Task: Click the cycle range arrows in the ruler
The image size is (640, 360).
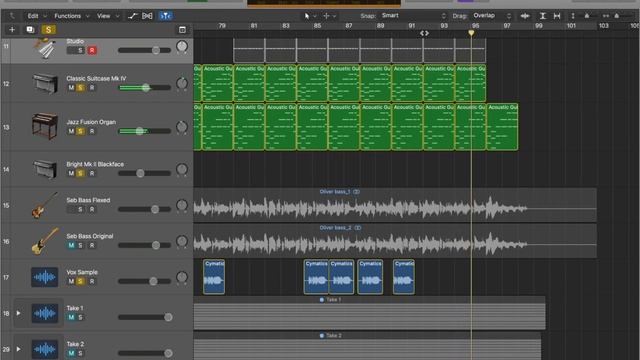Action: tap(424, 33)
